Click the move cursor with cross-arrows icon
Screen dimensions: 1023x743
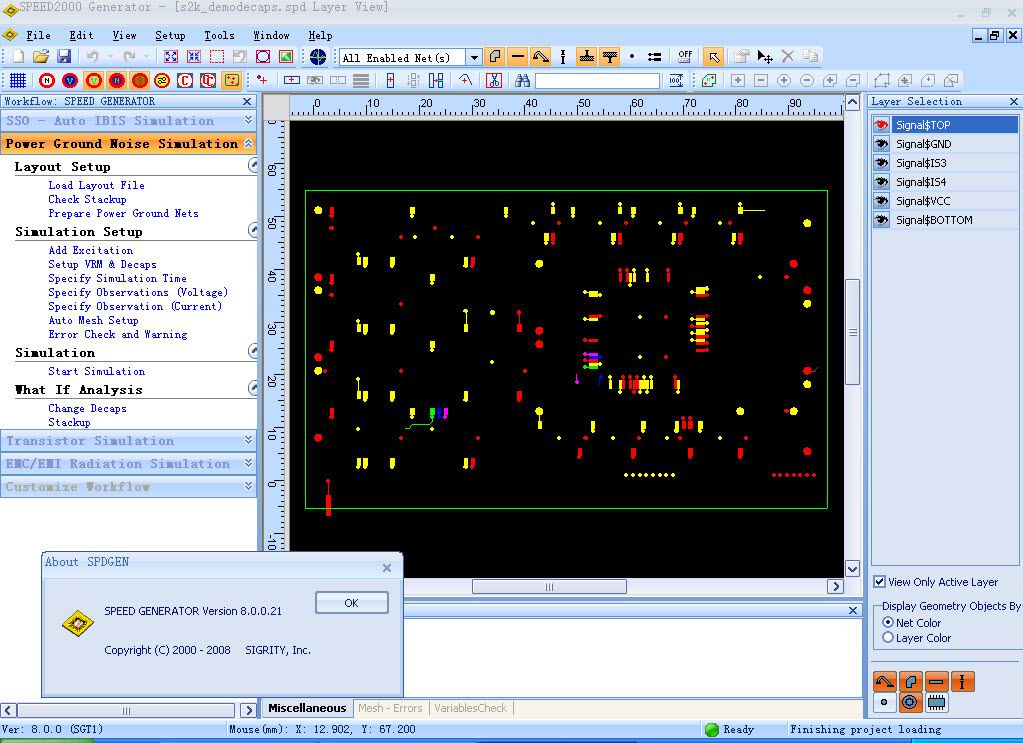coord(765,57)
